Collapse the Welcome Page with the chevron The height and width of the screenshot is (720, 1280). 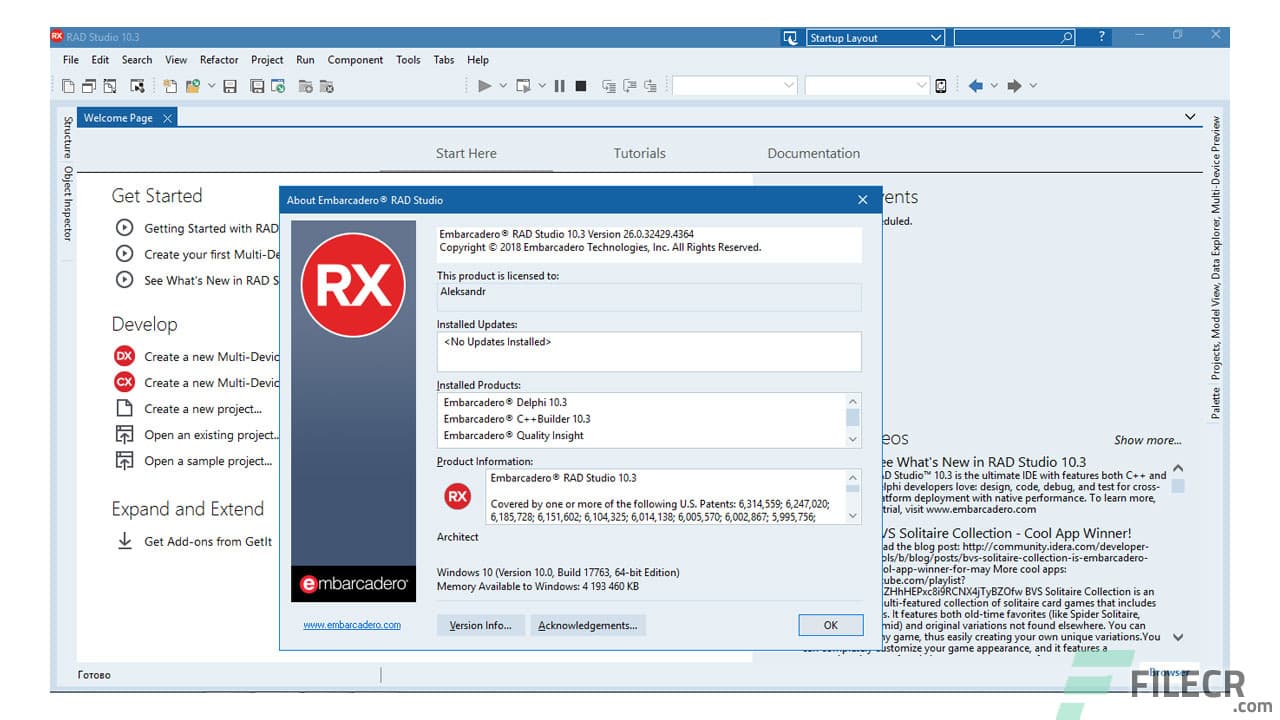pos(1190,116)
